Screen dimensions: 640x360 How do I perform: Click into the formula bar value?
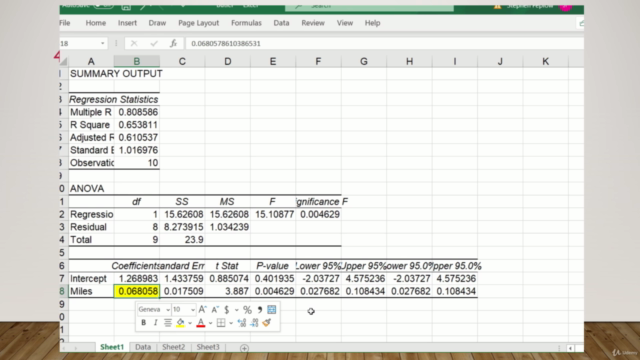pyautogui.click(x=226, y=43)
